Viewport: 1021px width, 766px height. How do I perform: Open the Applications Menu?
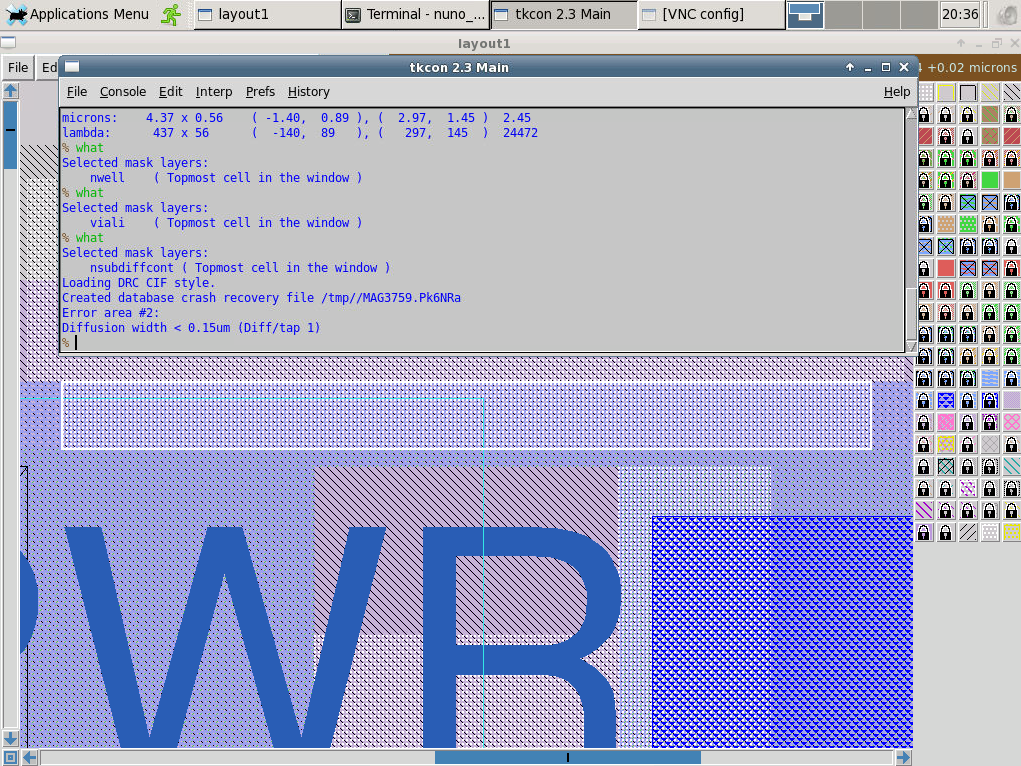77,14
